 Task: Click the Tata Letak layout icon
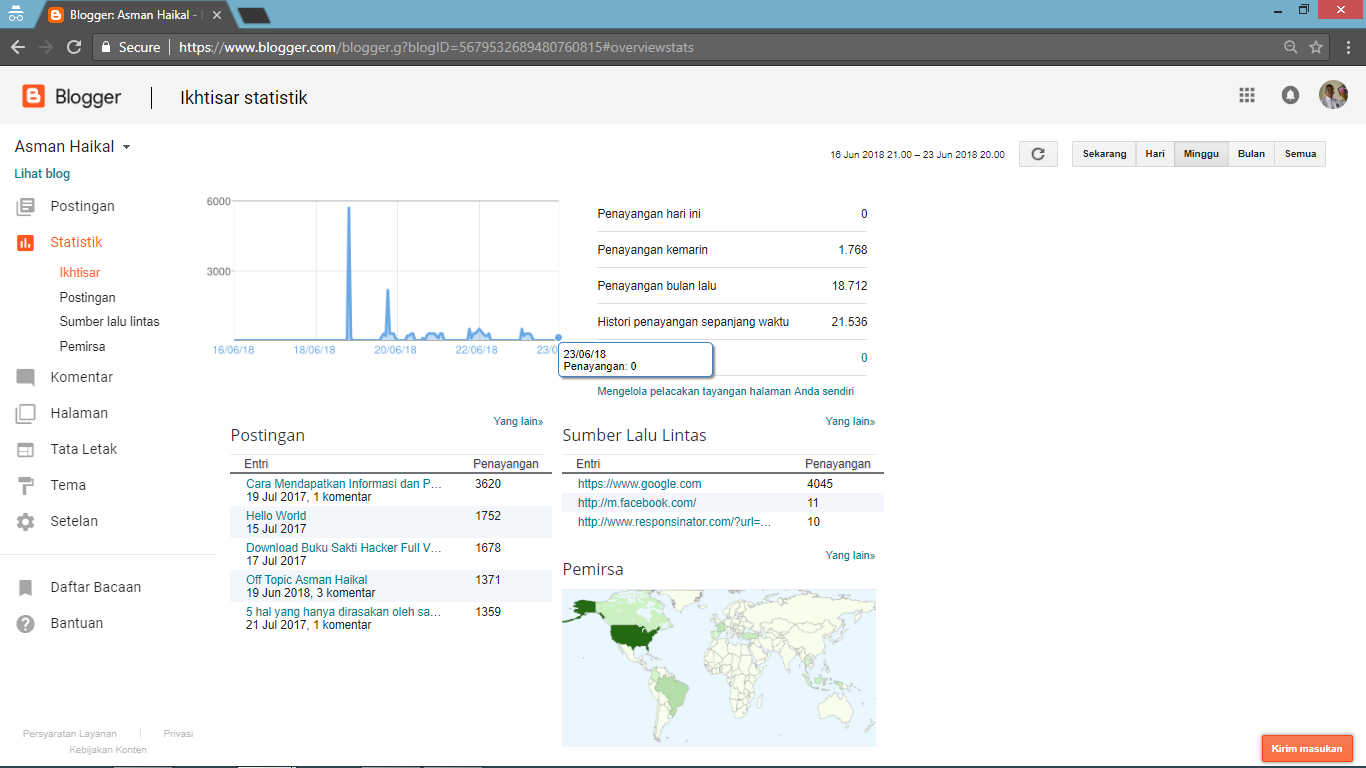click(25, 449)
